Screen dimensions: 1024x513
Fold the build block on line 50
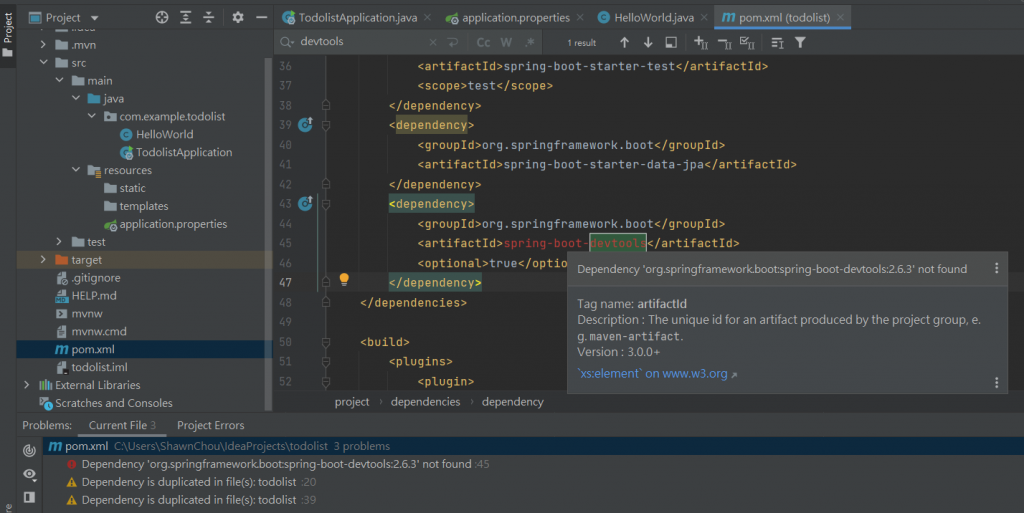(x=326, y=341)
